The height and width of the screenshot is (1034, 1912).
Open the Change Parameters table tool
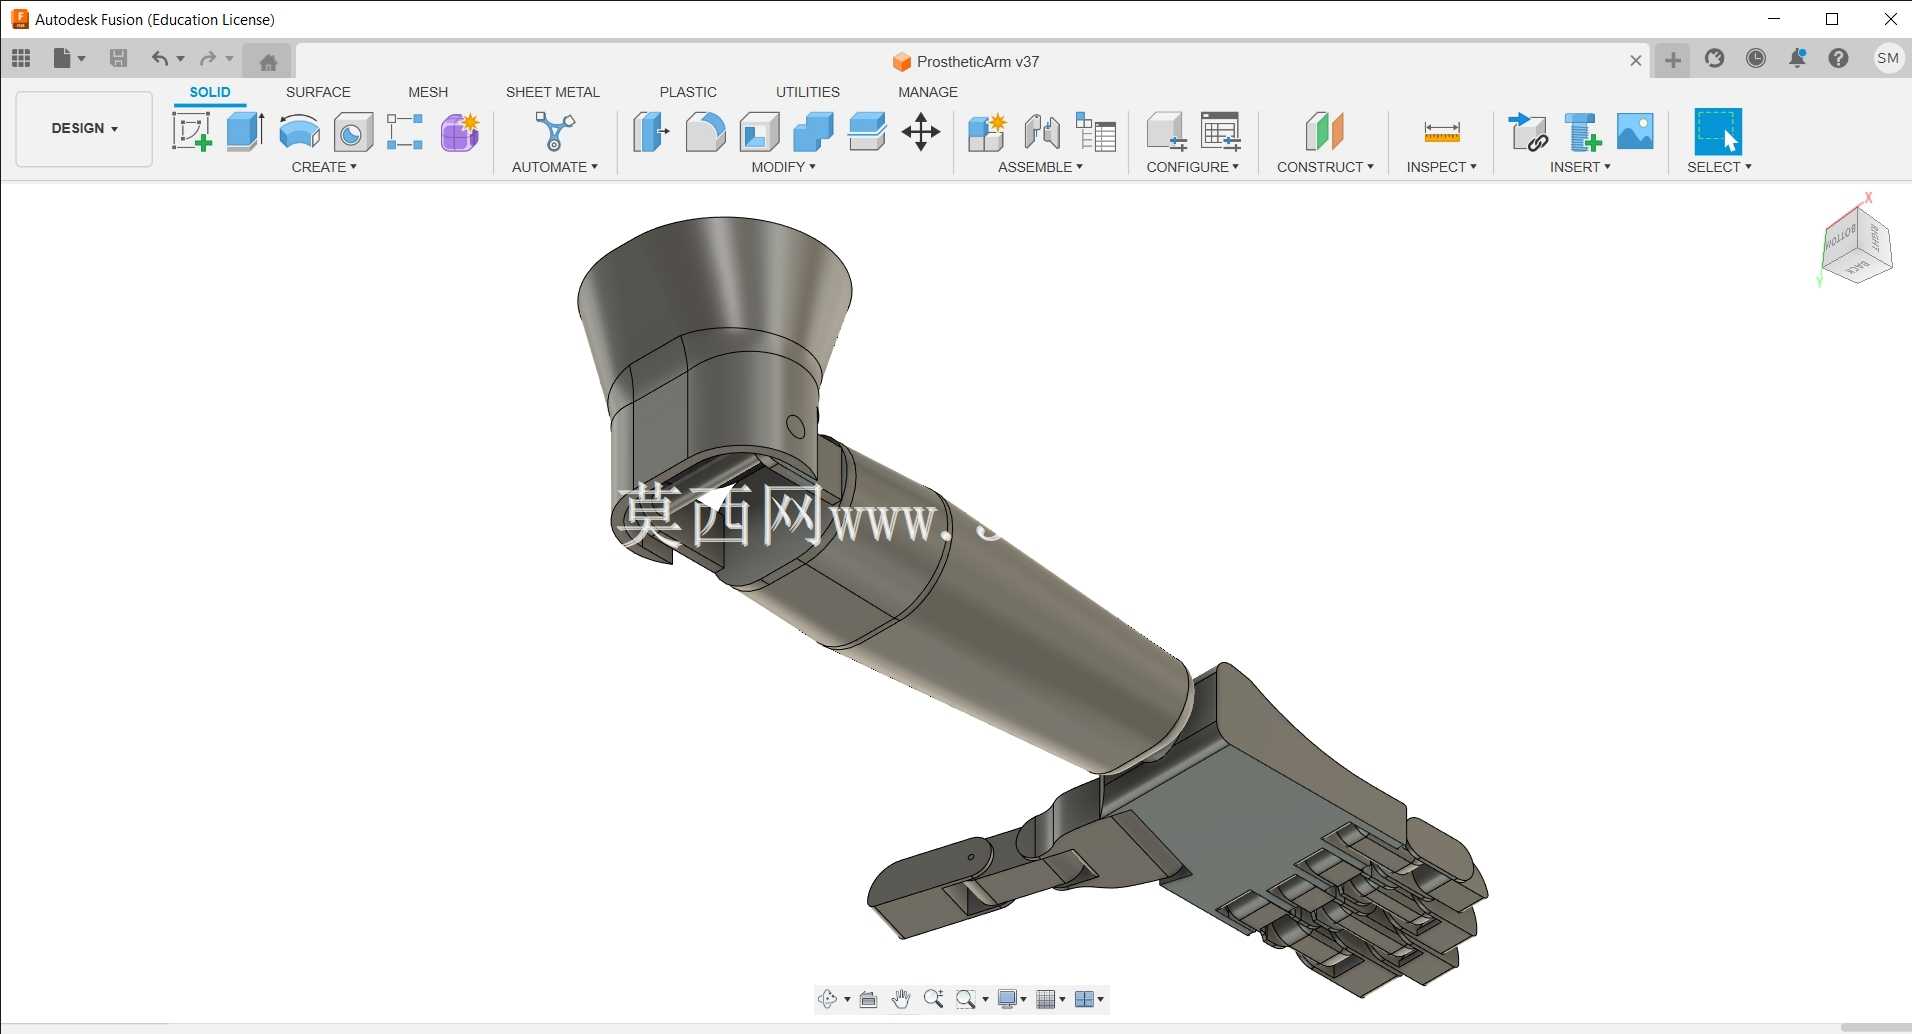(x=1220, y=131)
